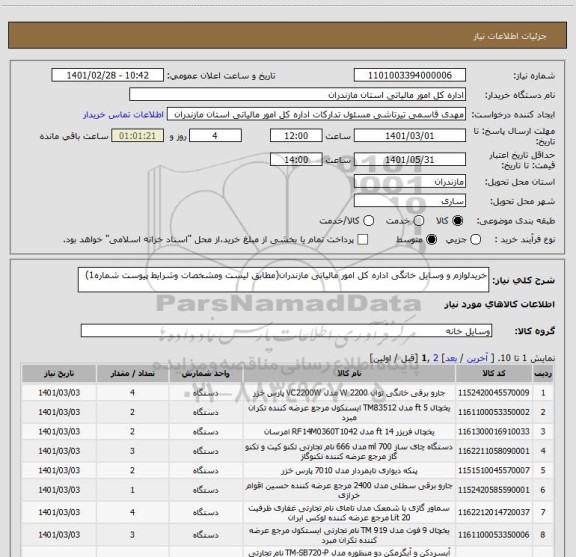
Task: Click the bucket vacuum model 2400 item name
Action: pyautogui.click(x=349, y=490)
